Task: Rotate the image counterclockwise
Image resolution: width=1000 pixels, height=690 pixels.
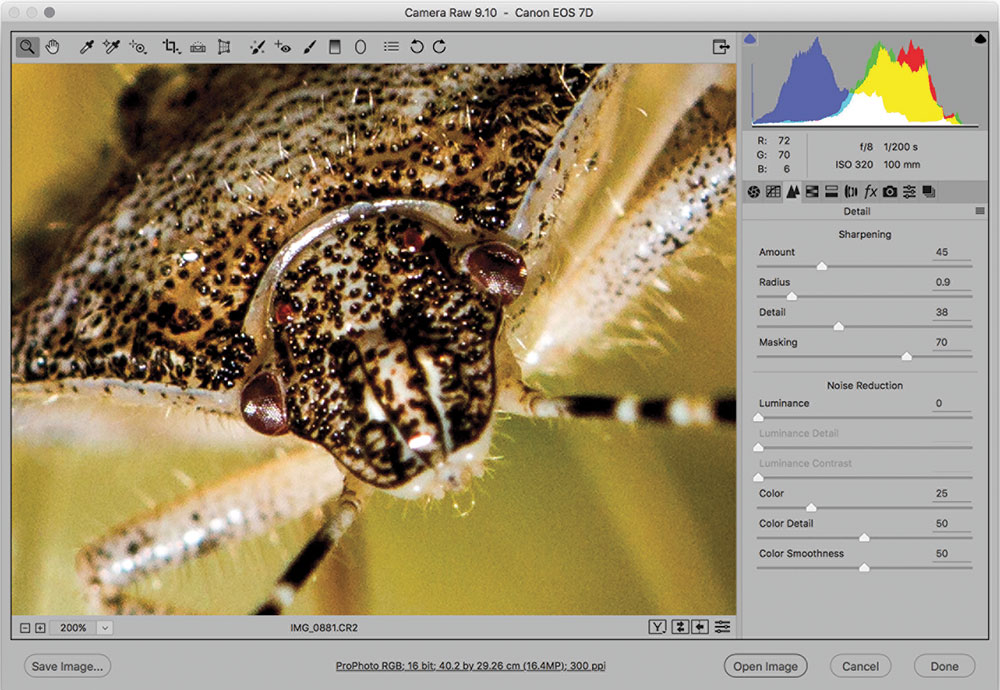Action: [x=415, y=46]
